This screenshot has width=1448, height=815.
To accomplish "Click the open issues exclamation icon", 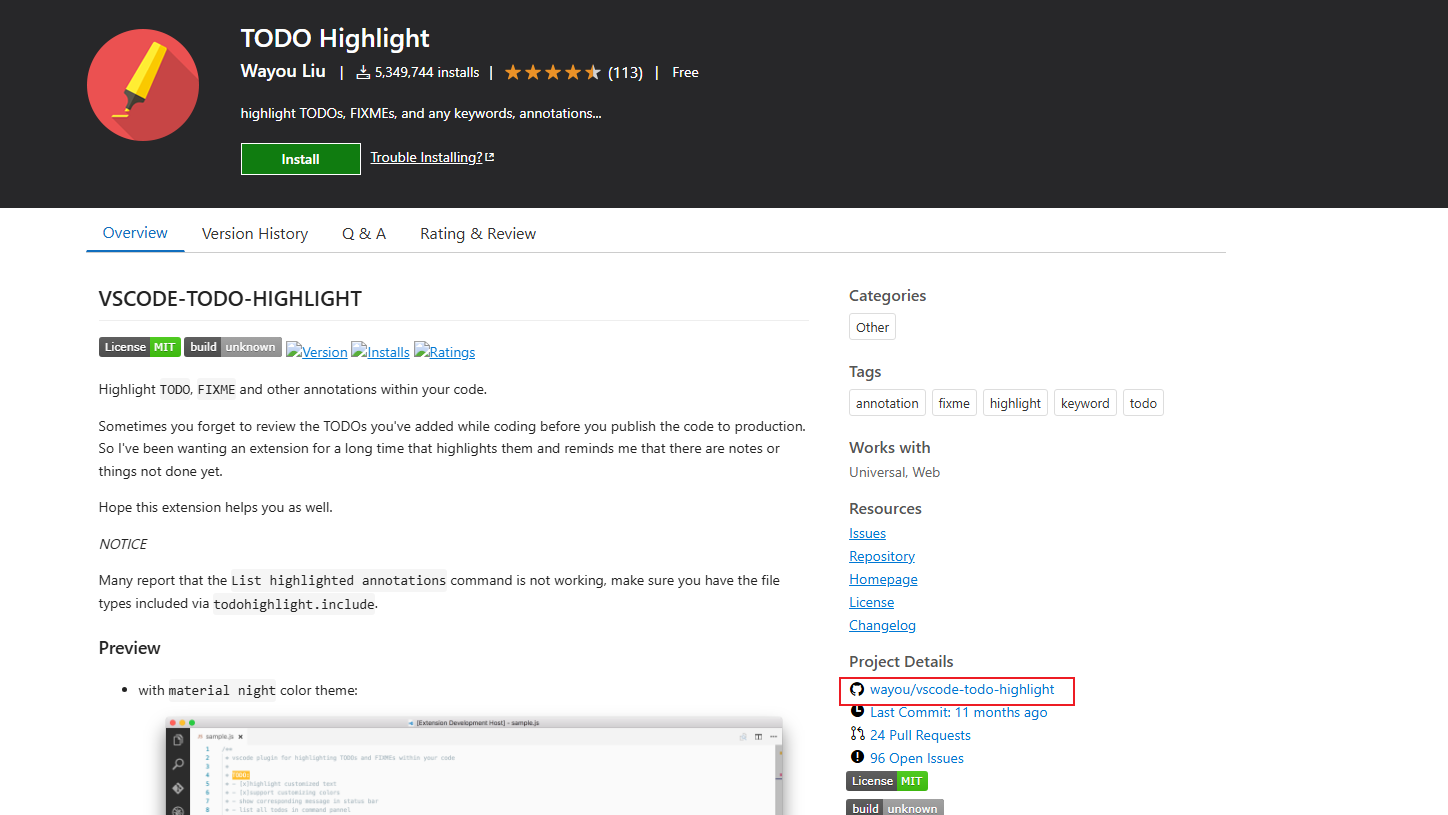I will coord(857,758).
